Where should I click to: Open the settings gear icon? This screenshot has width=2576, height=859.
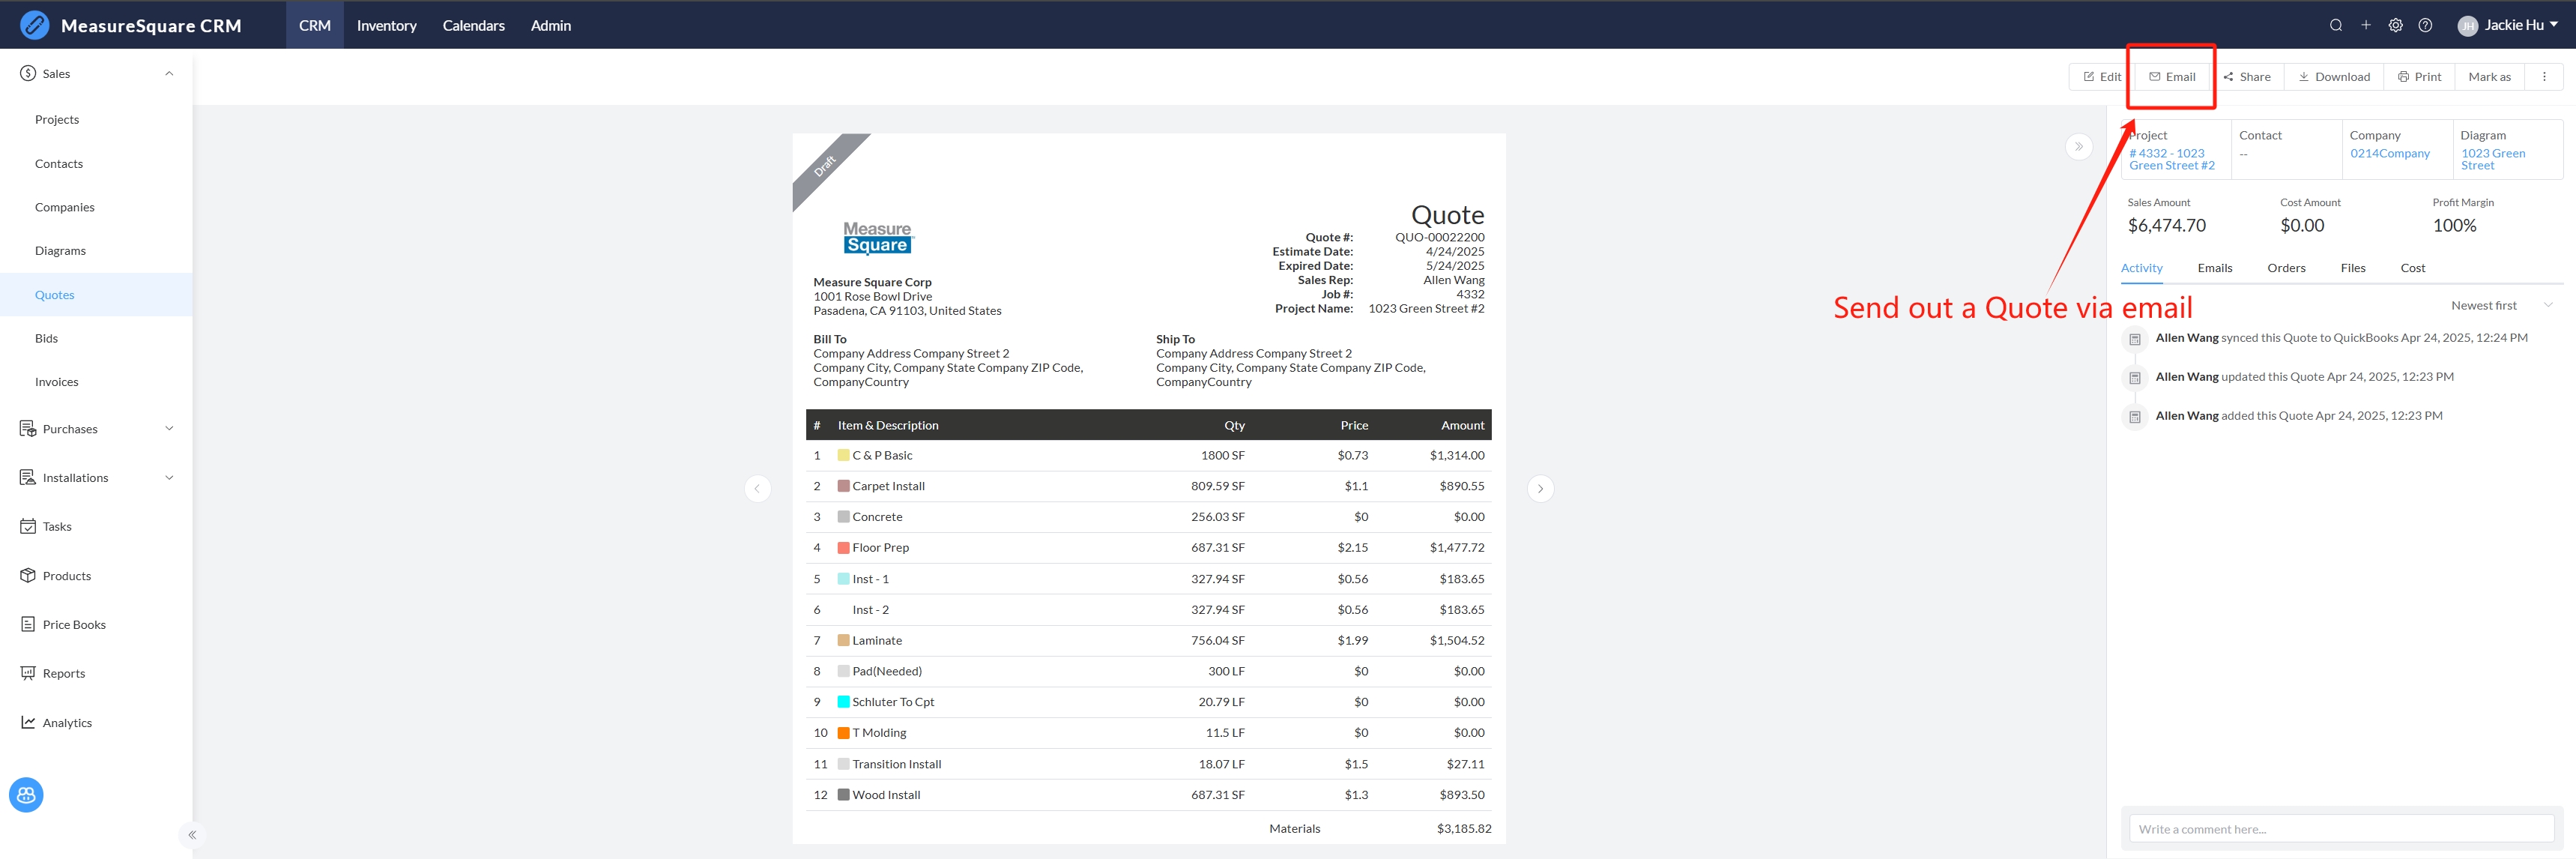[x=2395, y=25]
